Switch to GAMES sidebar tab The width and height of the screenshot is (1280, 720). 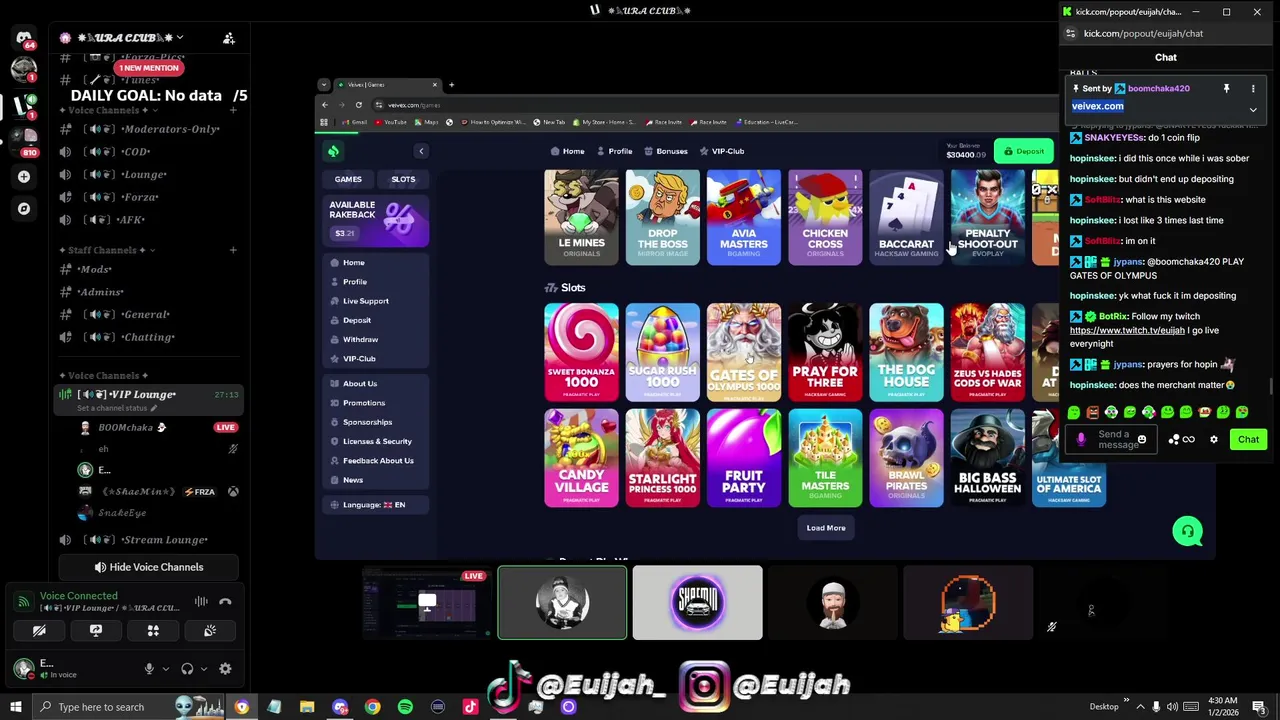(x=348, y=179)
